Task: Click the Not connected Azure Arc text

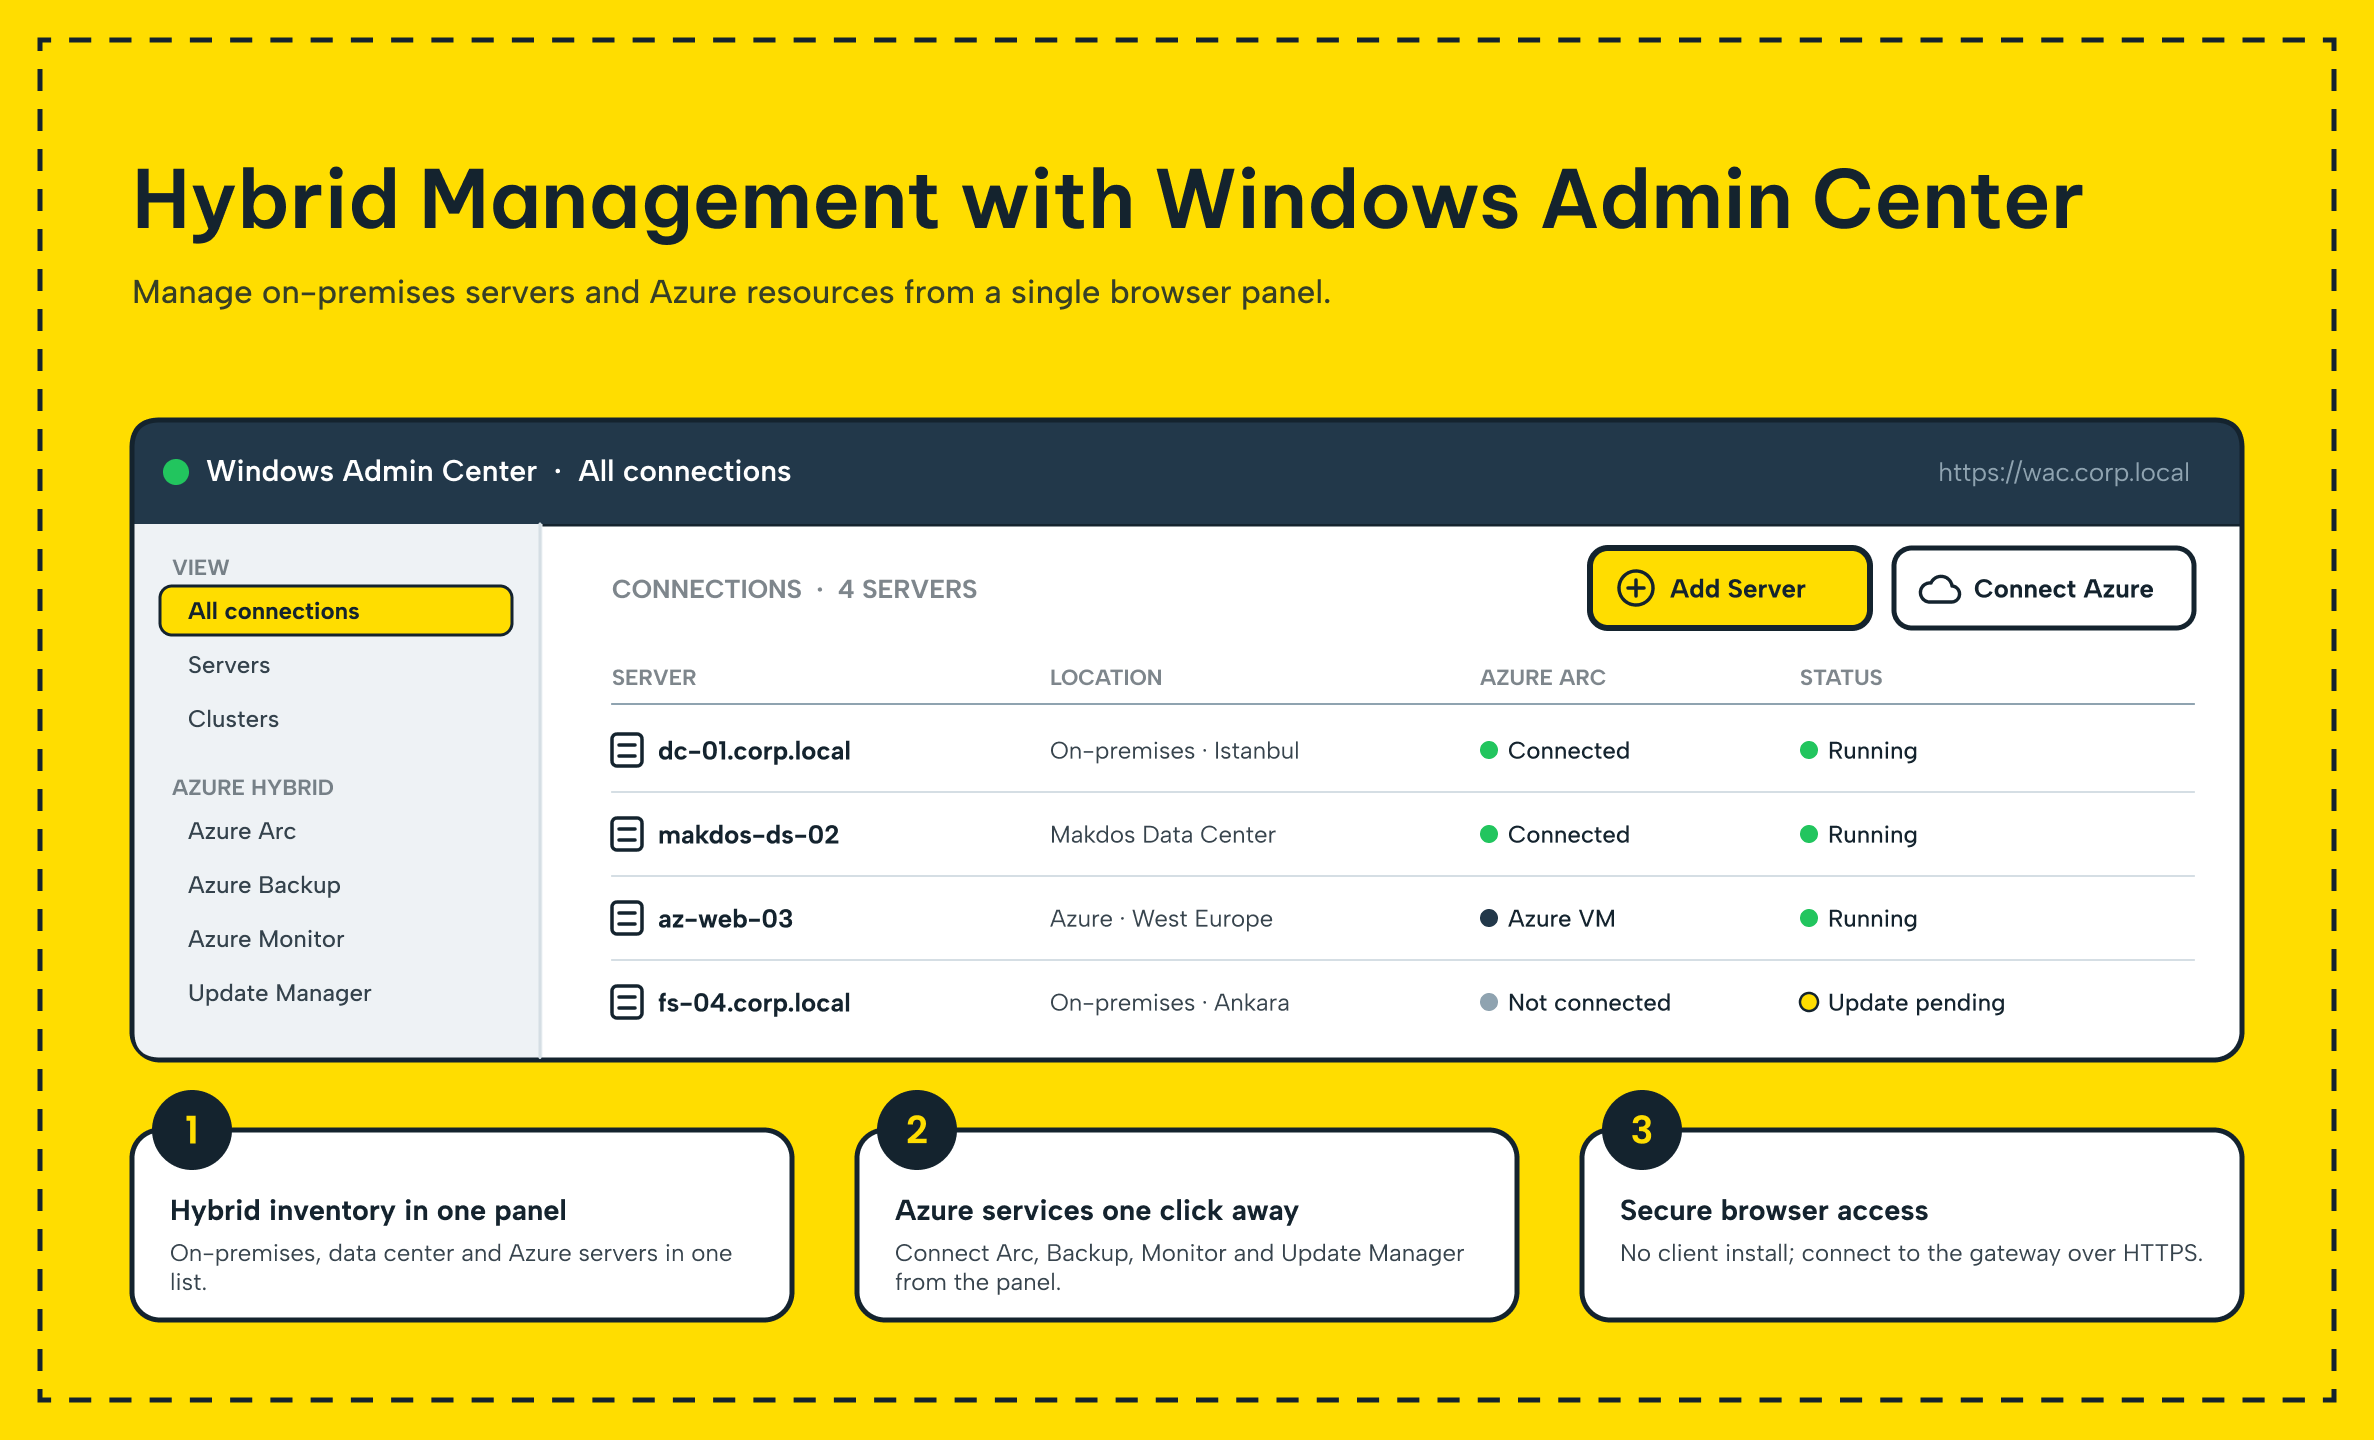Action: 1589,1002
